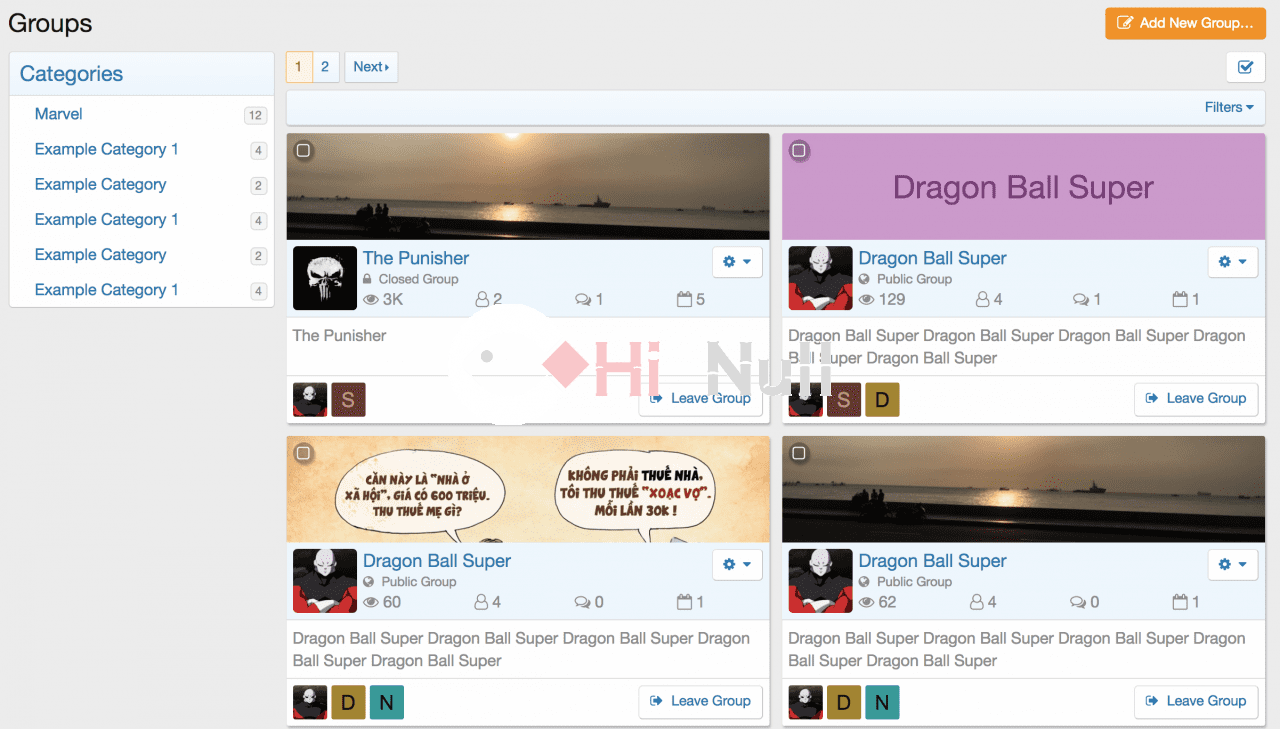Click comments icon on the 62-views group
Image resolution: width=1280 pixels, height=729 pixels.
(1078, 602)
